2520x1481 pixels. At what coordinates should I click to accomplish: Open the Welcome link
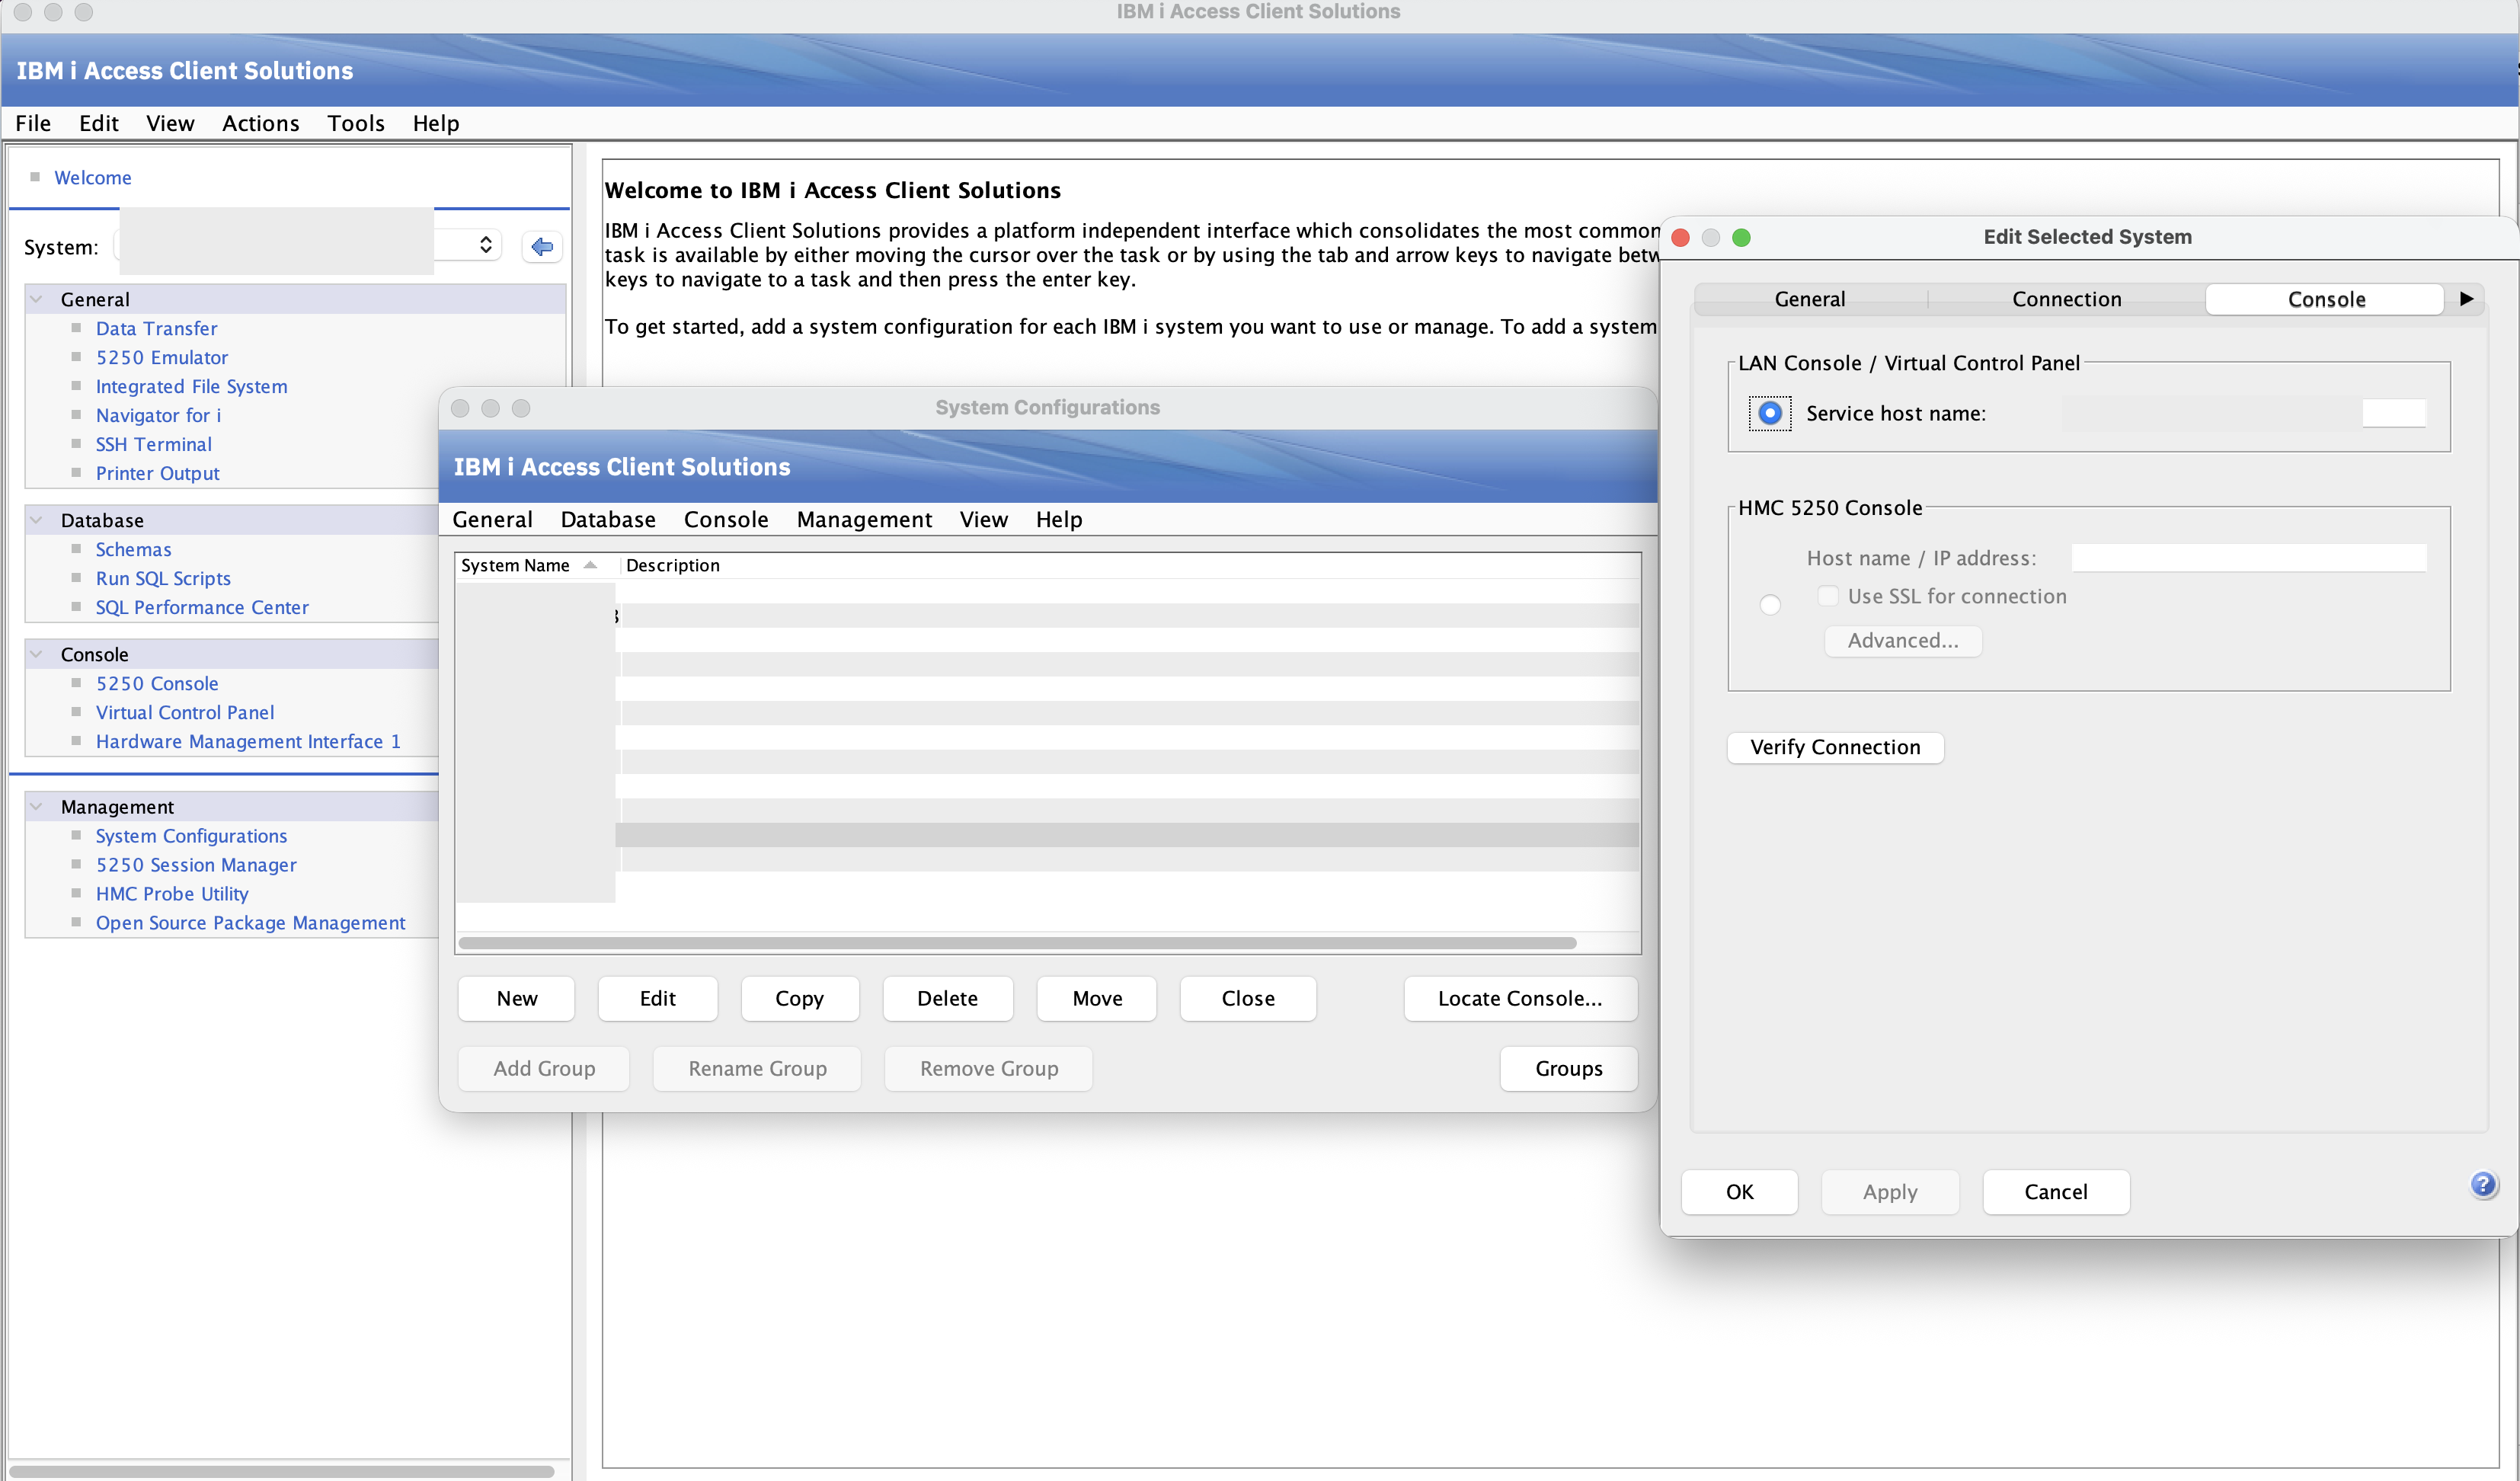pyautogui.click(x=93, y=177)
